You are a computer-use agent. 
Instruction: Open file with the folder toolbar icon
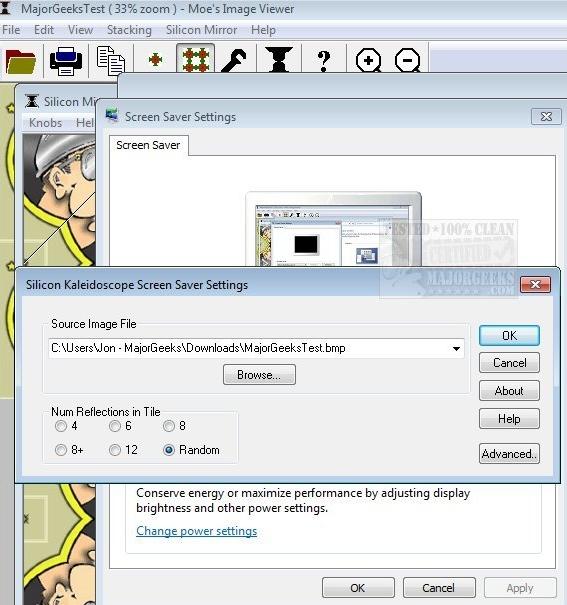[21, 61]
